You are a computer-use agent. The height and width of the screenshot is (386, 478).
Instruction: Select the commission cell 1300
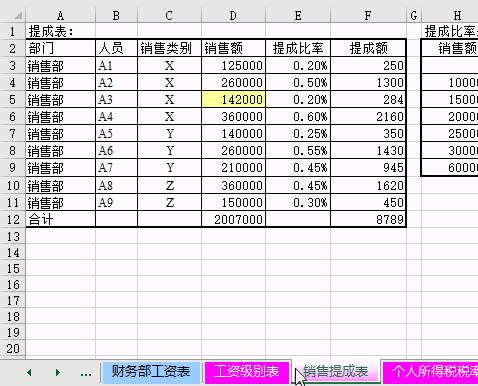368,82
